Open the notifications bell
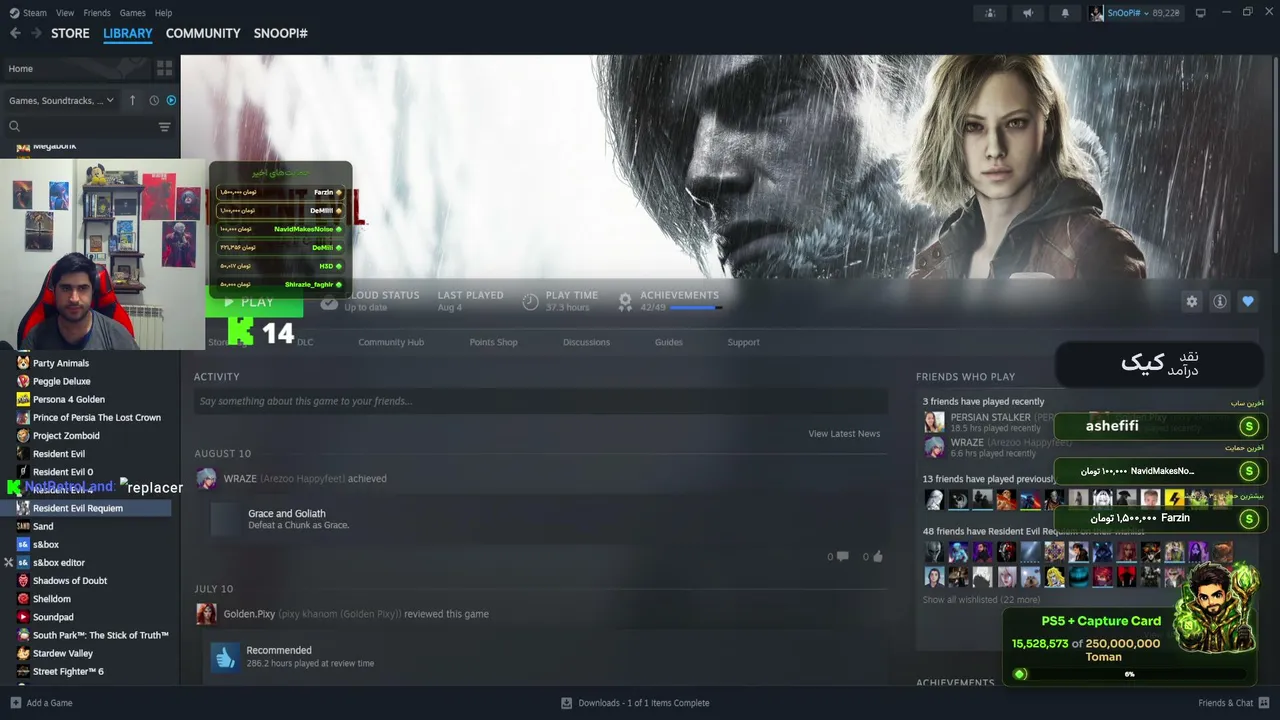This screenshot has height=720, width=1280. [1065, 13]
